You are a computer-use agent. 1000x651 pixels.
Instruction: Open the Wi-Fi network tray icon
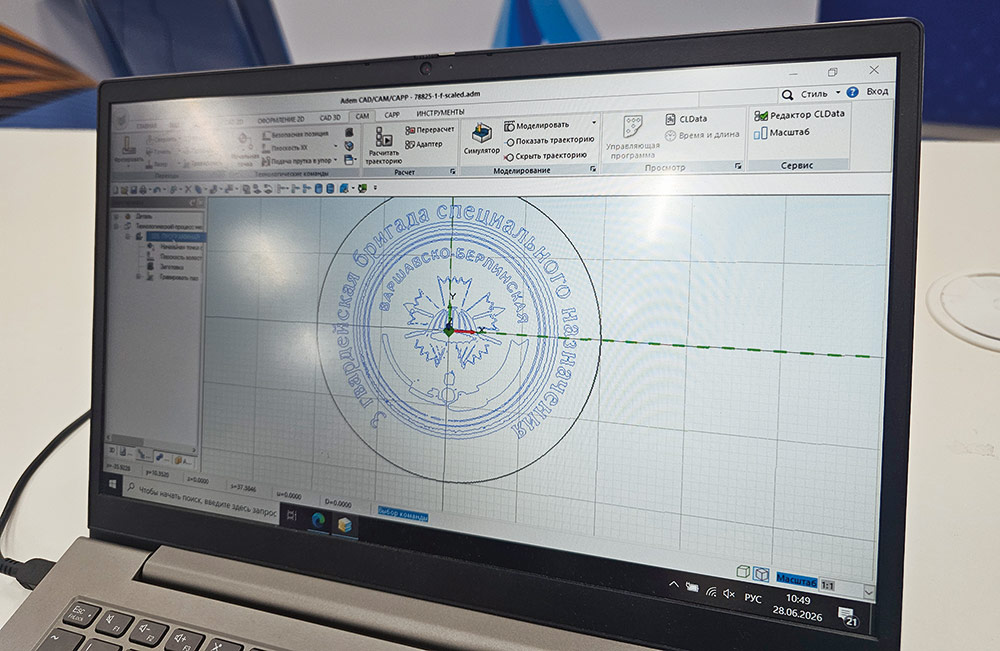711,592
